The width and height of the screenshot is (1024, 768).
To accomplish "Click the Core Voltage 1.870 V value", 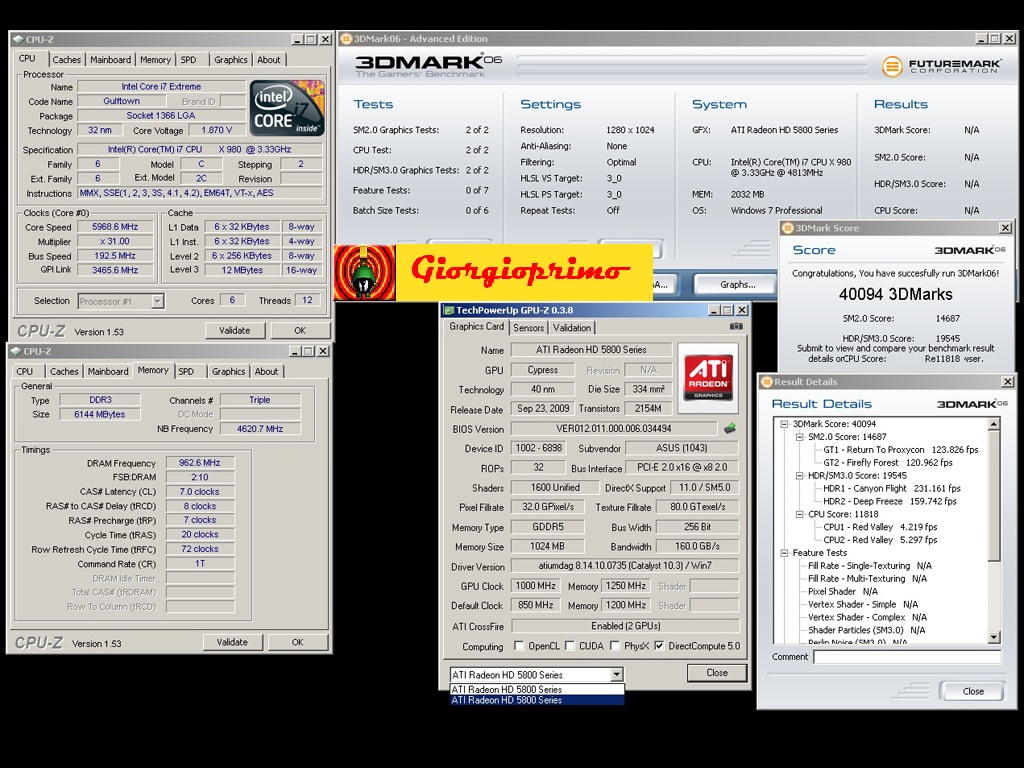I will click(216, 130).
